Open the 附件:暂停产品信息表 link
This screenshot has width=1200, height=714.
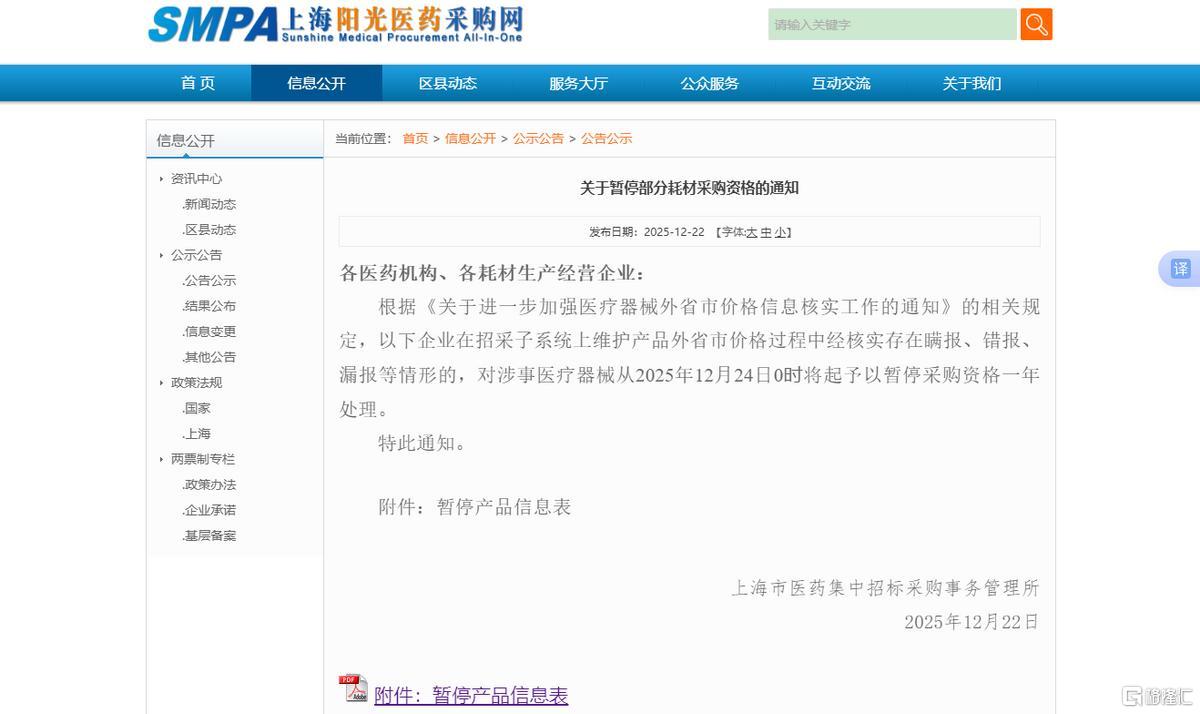pos(471,695)
